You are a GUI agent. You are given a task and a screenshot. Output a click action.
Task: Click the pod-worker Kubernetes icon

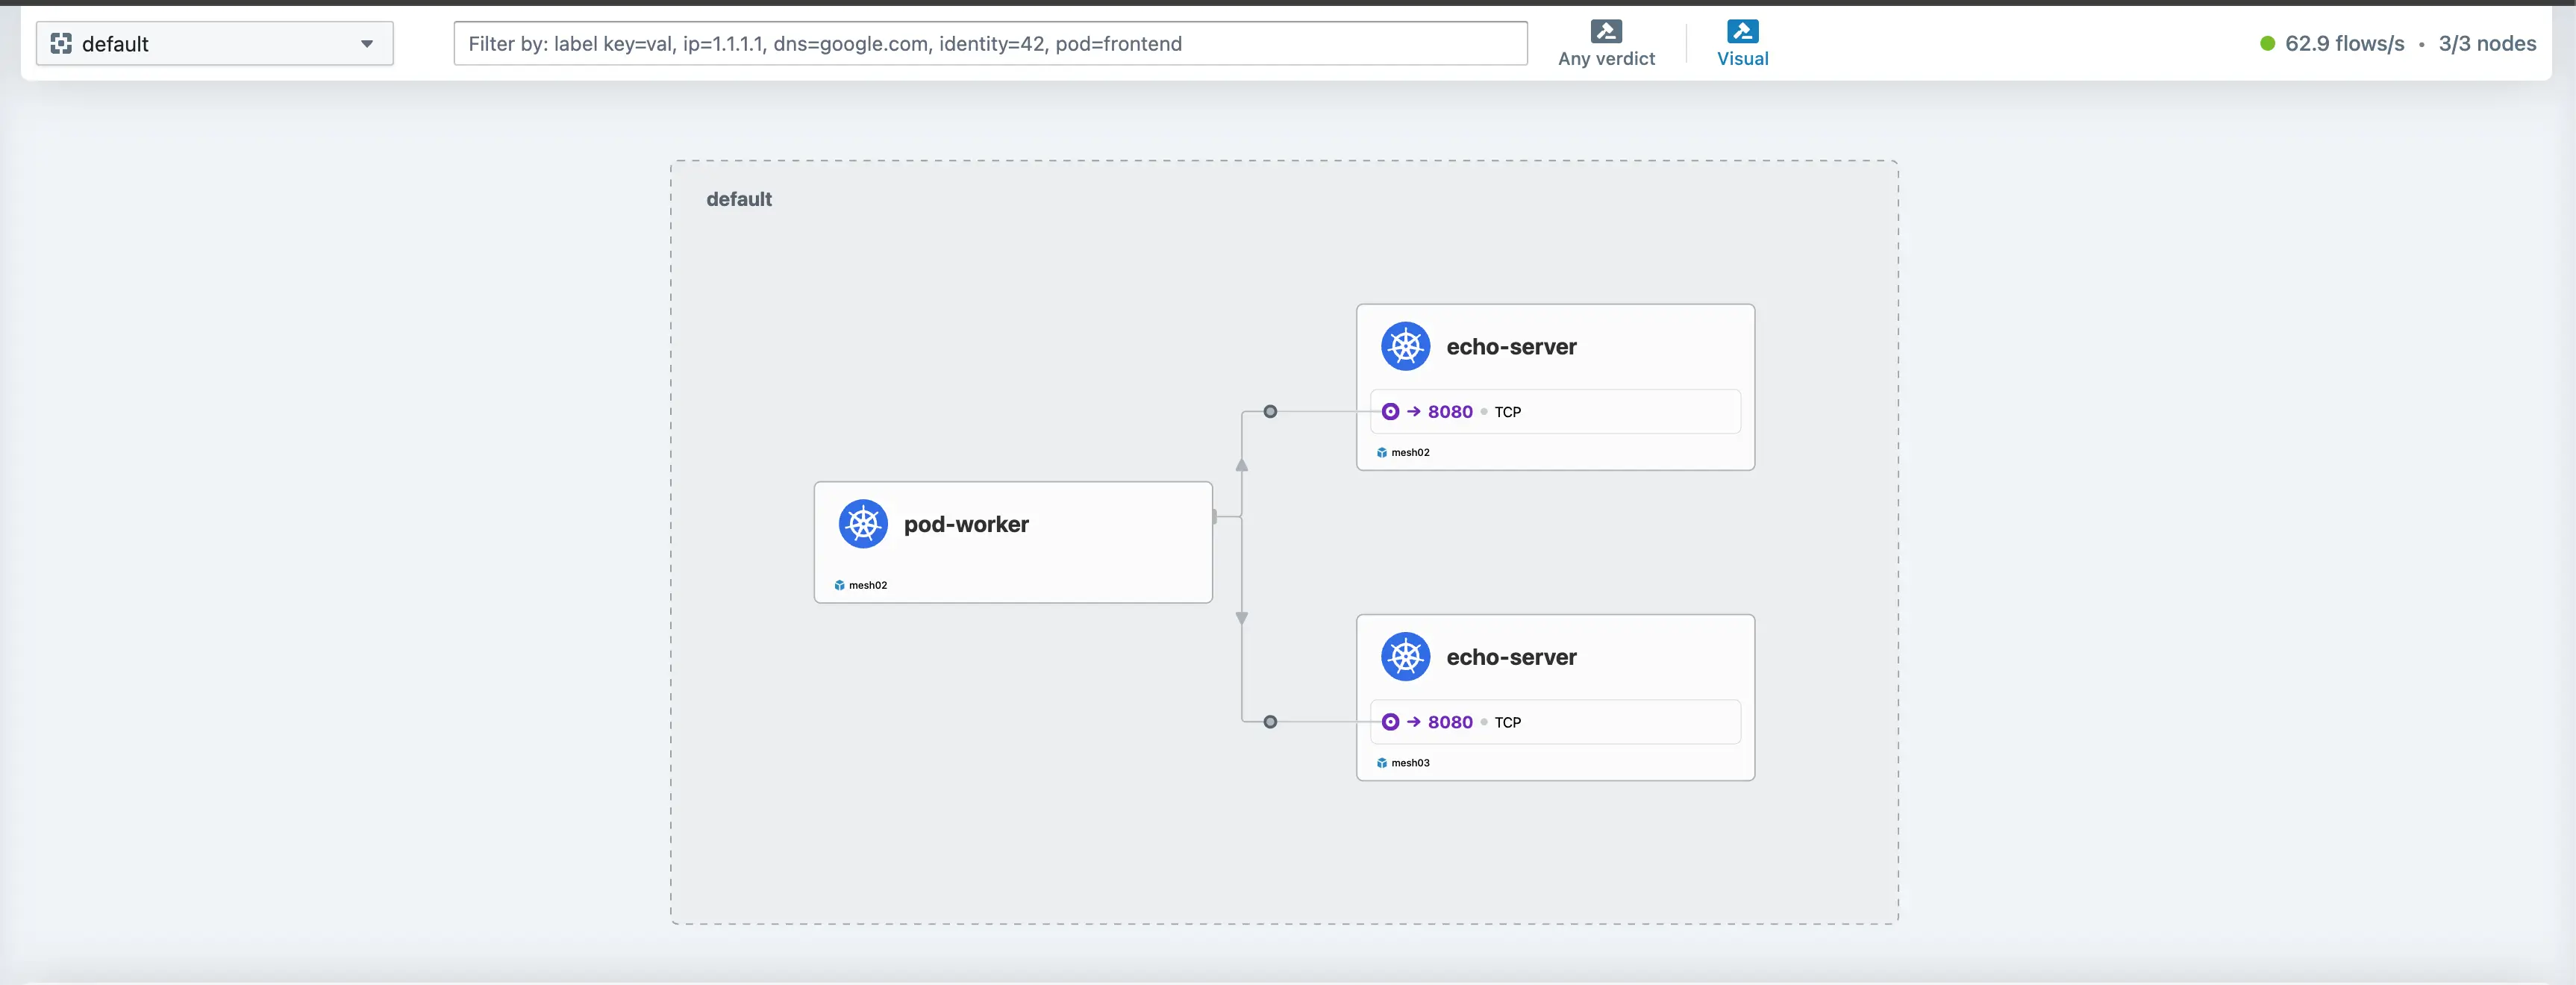[863, 524]
